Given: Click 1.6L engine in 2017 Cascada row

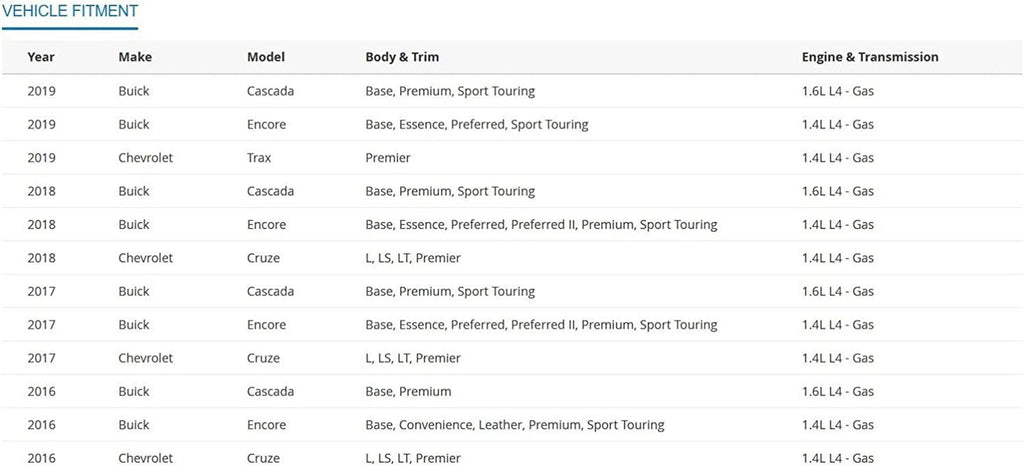Looking at the screenshot, I should click(x=838, y=291).
